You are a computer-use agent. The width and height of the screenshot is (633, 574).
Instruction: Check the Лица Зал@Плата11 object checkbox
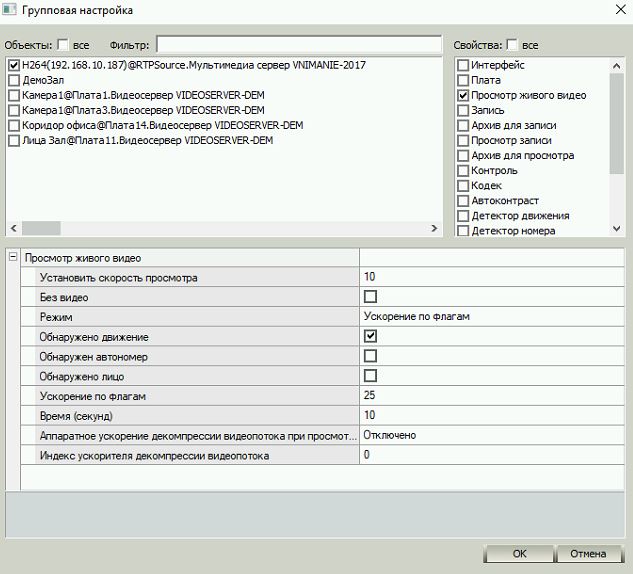(14, 140)
